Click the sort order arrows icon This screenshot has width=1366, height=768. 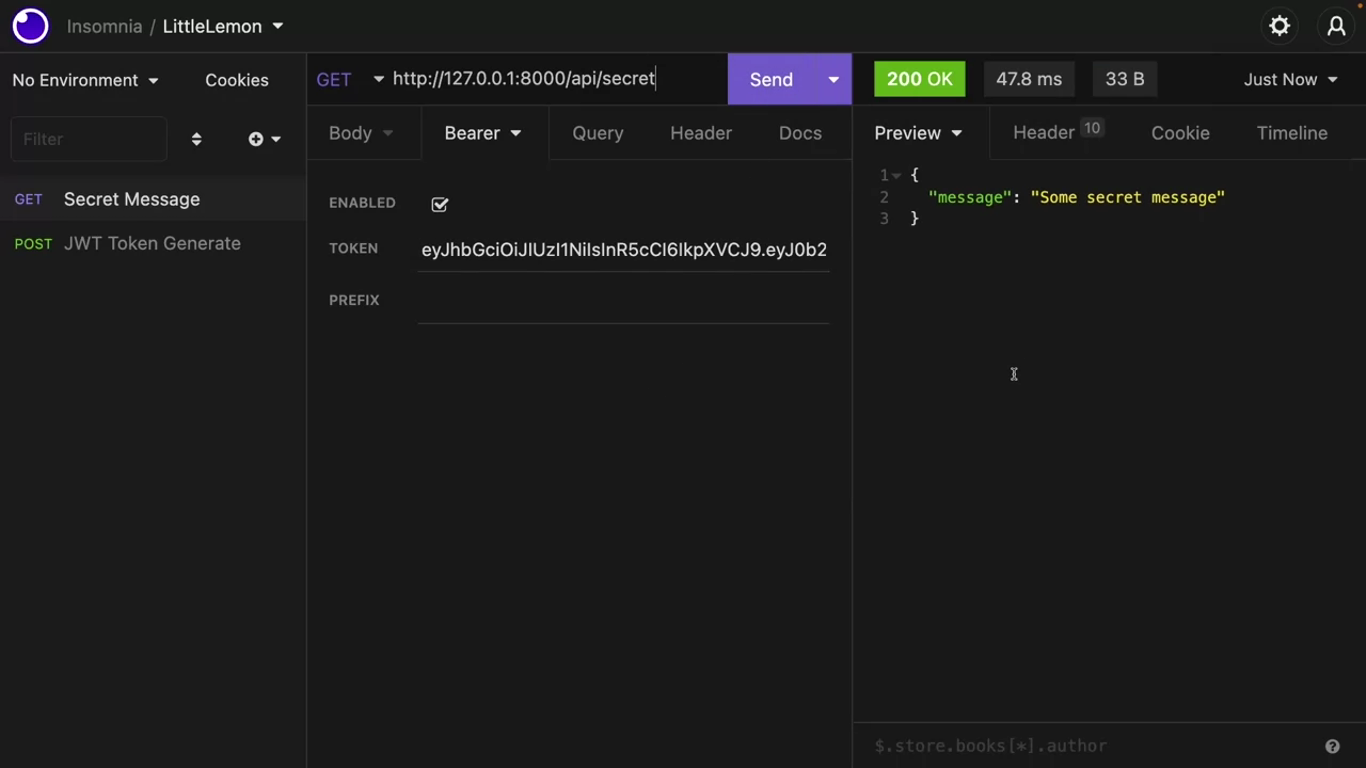point(196,139)
